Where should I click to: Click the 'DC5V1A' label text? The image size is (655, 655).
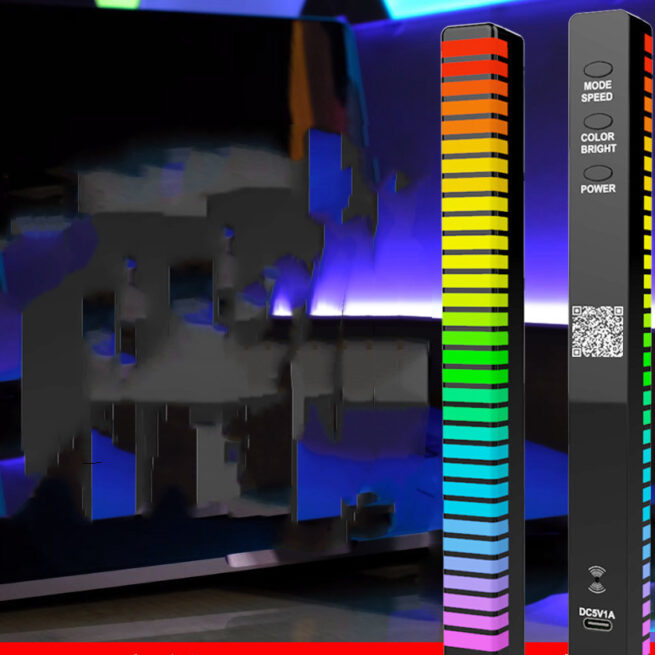pyautogui.click(x=597, y=614)
